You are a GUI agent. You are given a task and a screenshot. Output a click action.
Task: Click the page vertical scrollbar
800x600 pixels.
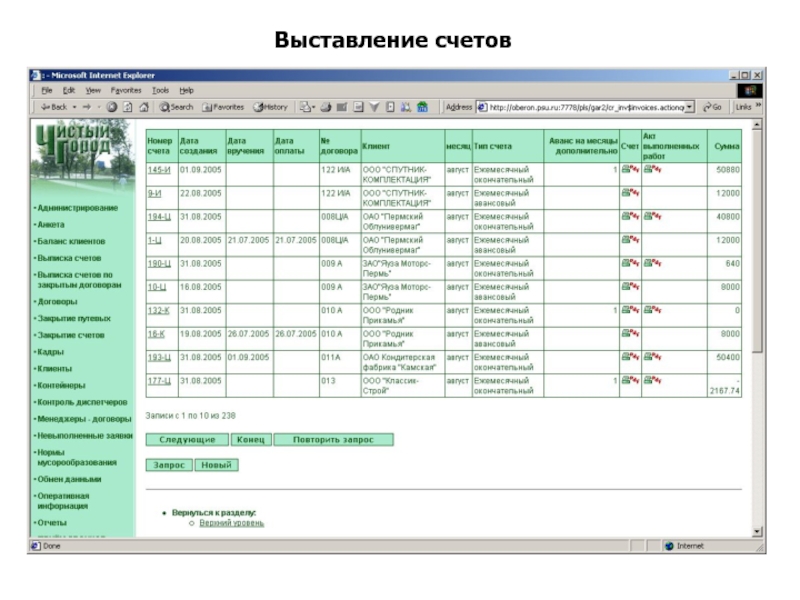[x=756, y=330]
